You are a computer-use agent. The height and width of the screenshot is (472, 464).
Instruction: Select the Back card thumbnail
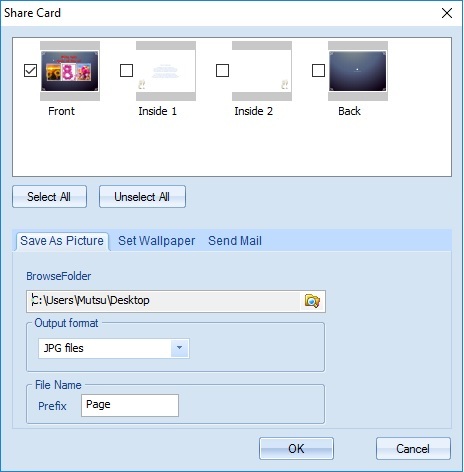coord(358,71)
